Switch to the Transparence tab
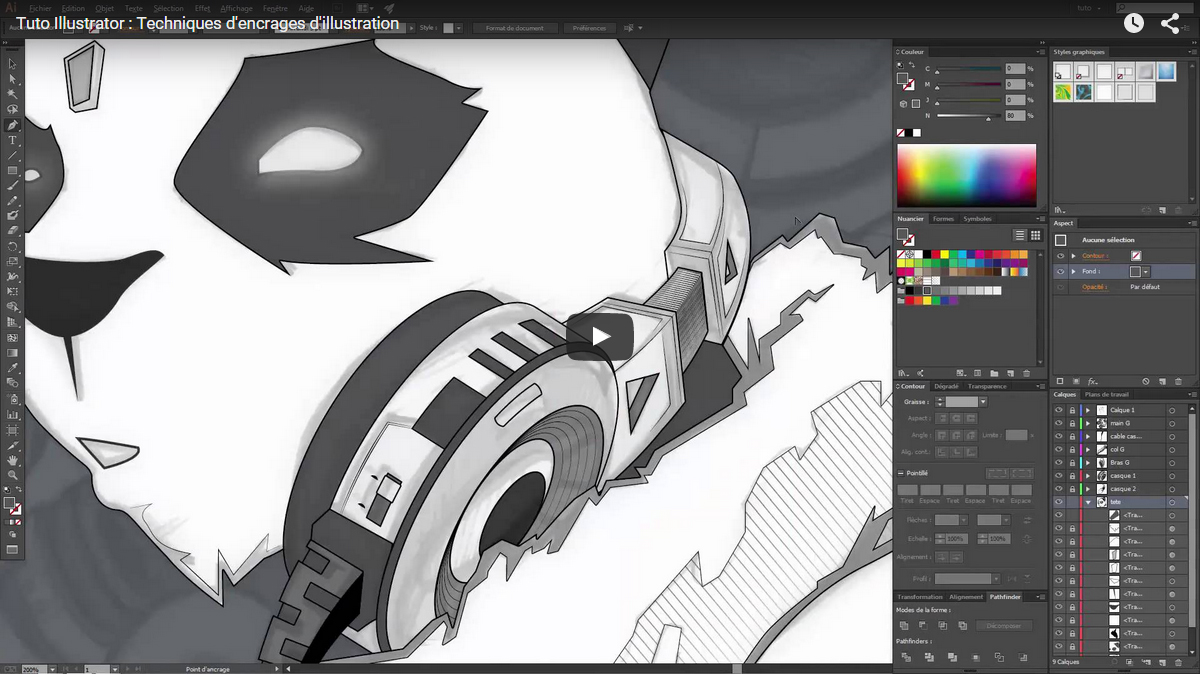1200x674 pixels. click(x=987, y=386)
